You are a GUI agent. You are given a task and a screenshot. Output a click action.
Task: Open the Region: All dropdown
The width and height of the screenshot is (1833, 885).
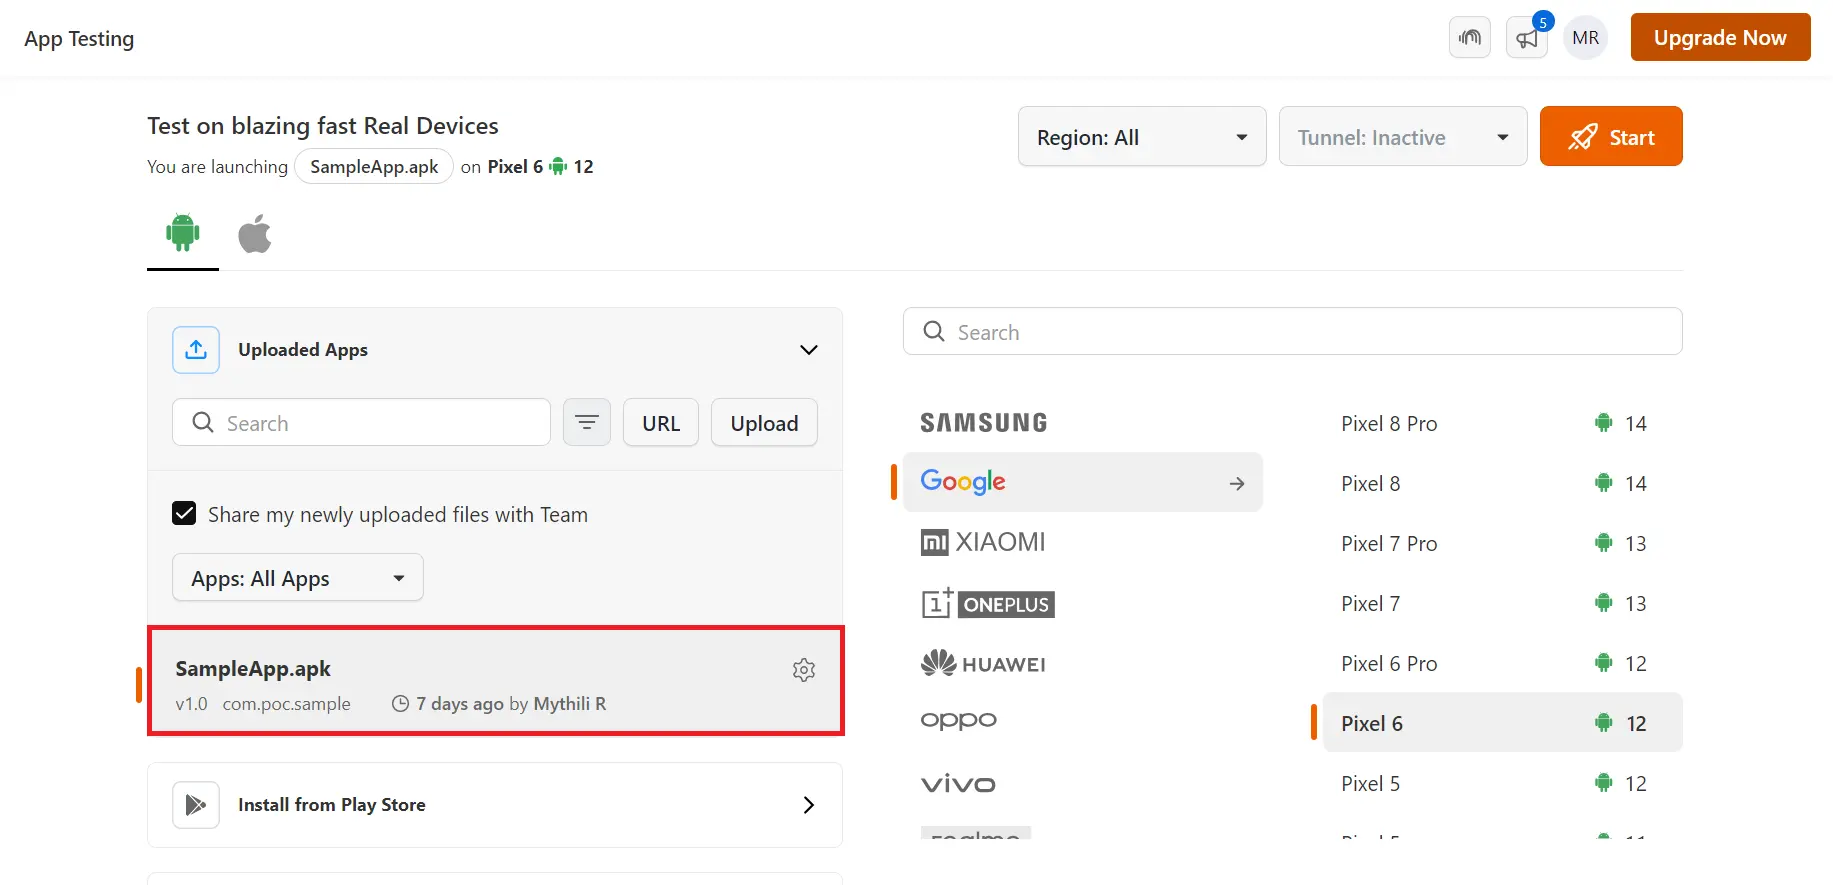click(1142, 137)
